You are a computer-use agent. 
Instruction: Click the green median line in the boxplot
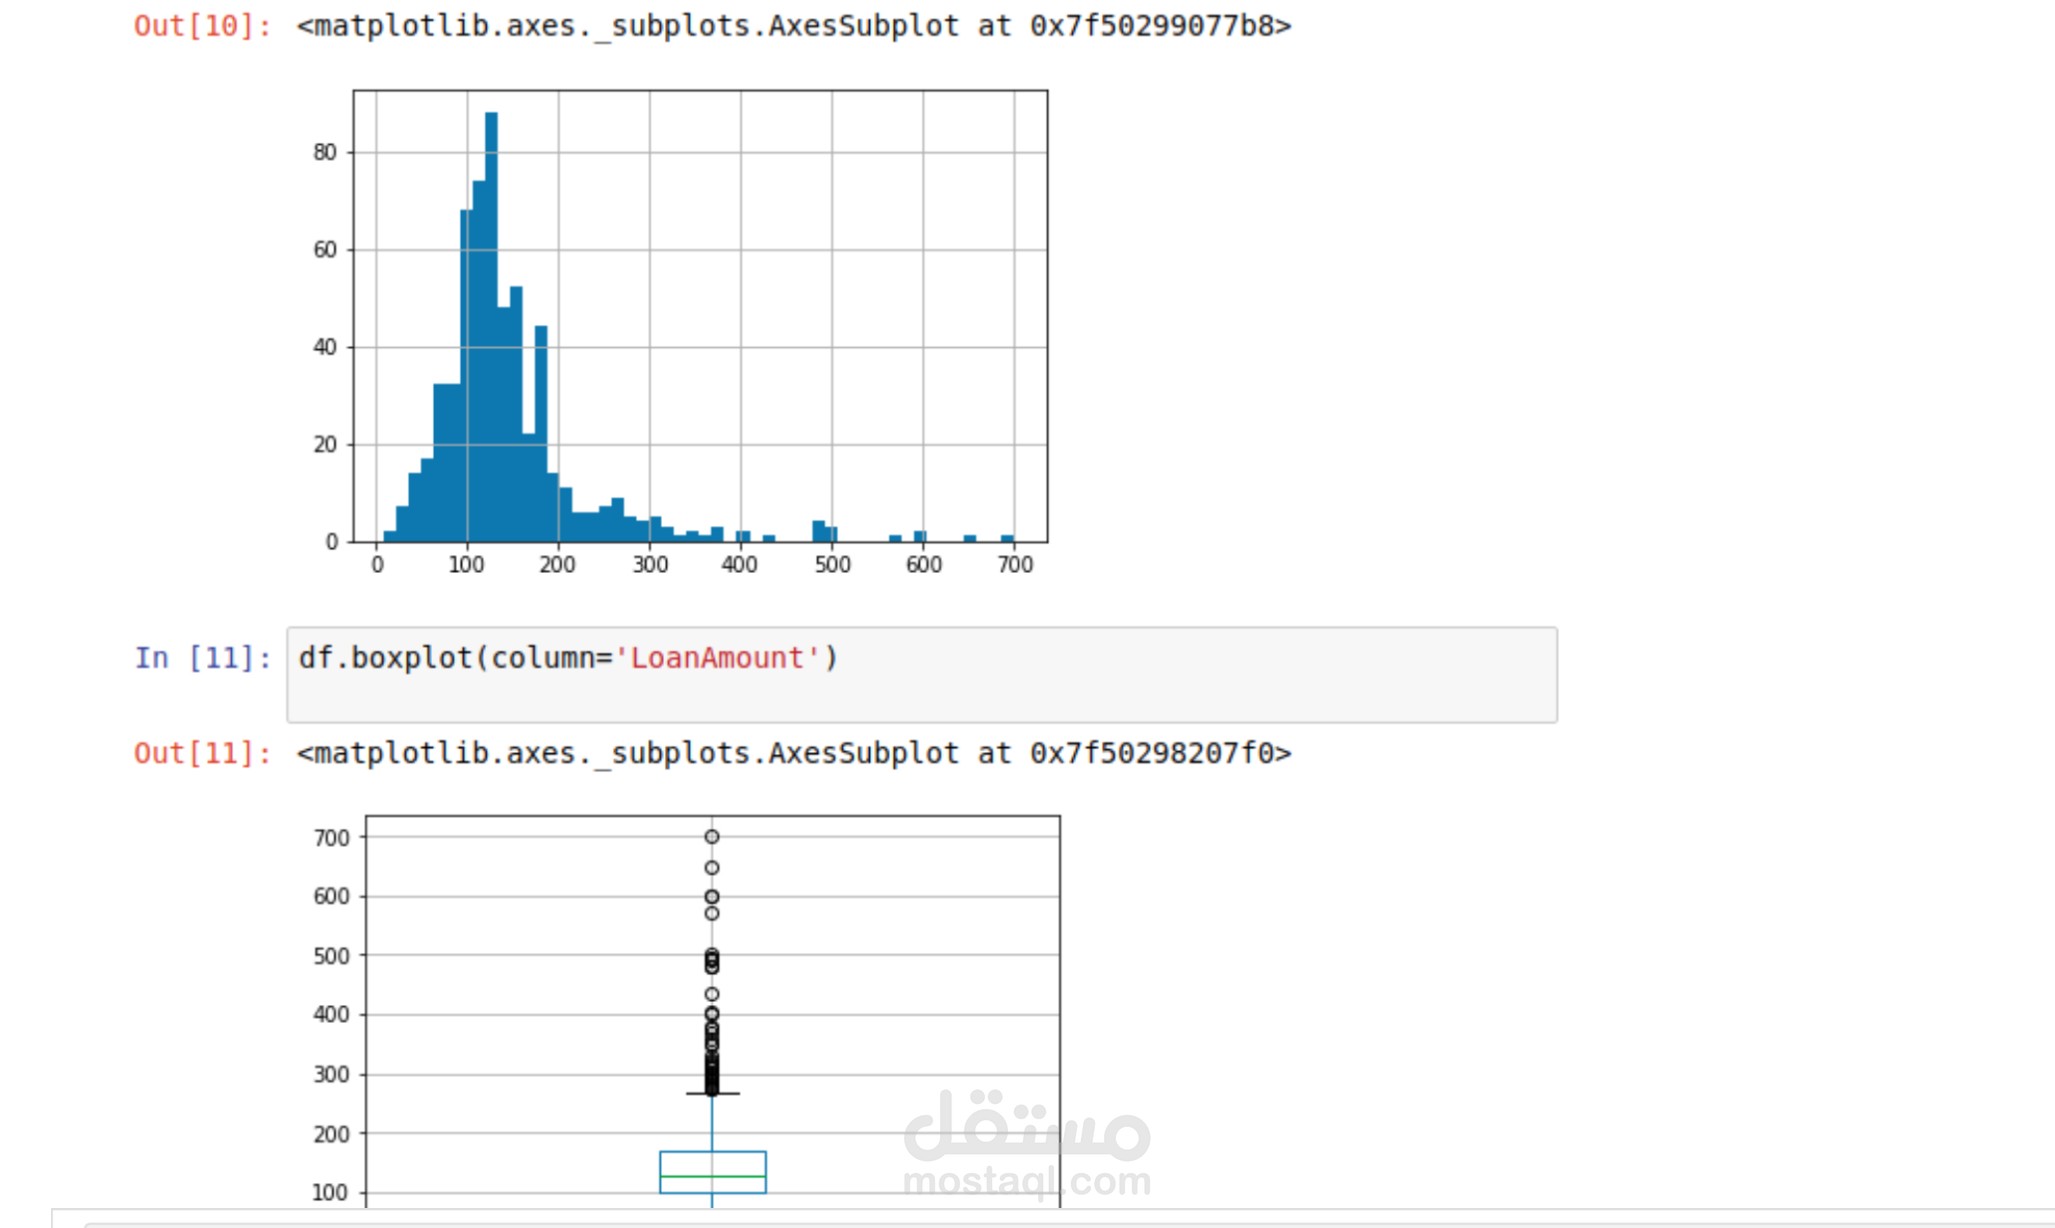click(x=713, y=1177)
